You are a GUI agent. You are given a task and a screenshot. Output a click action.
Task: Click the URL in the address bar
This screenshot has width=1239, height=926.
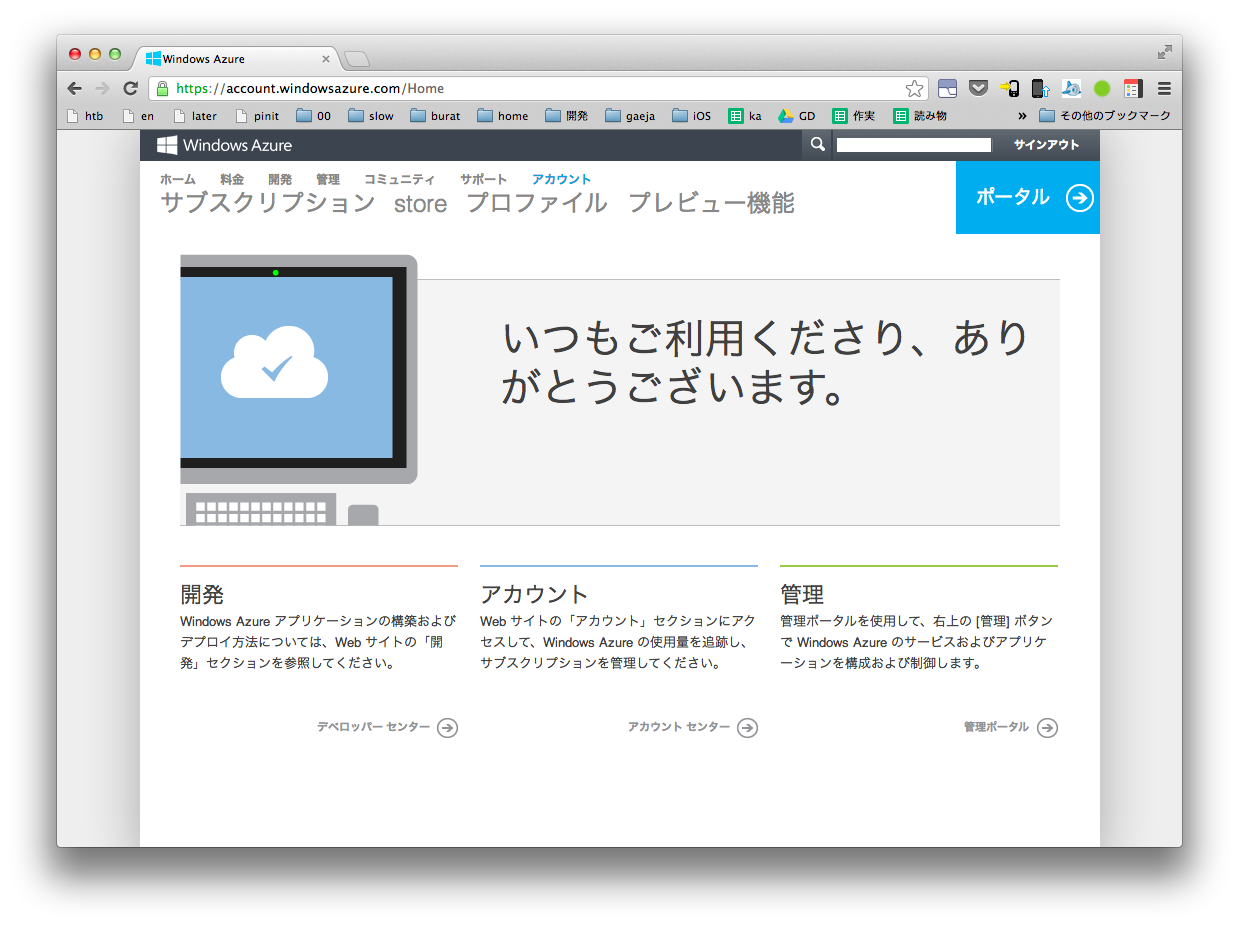tap(310, 88)
